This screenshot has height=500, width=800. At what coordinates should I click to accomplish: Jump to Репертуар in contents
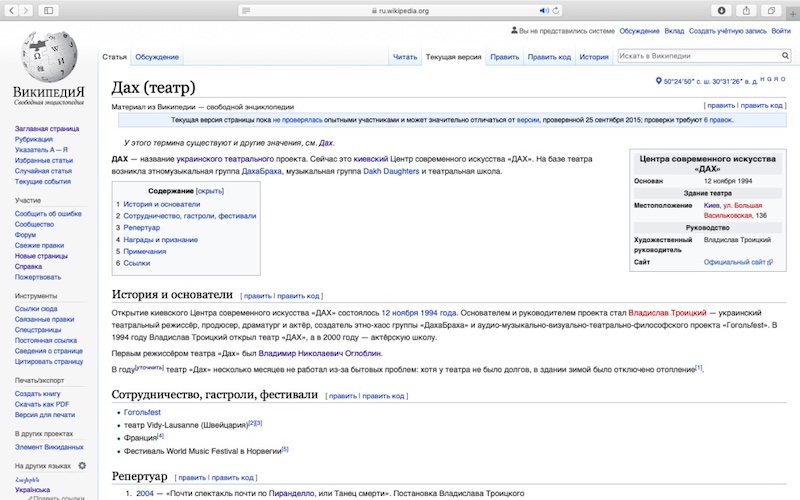[141, 228]
